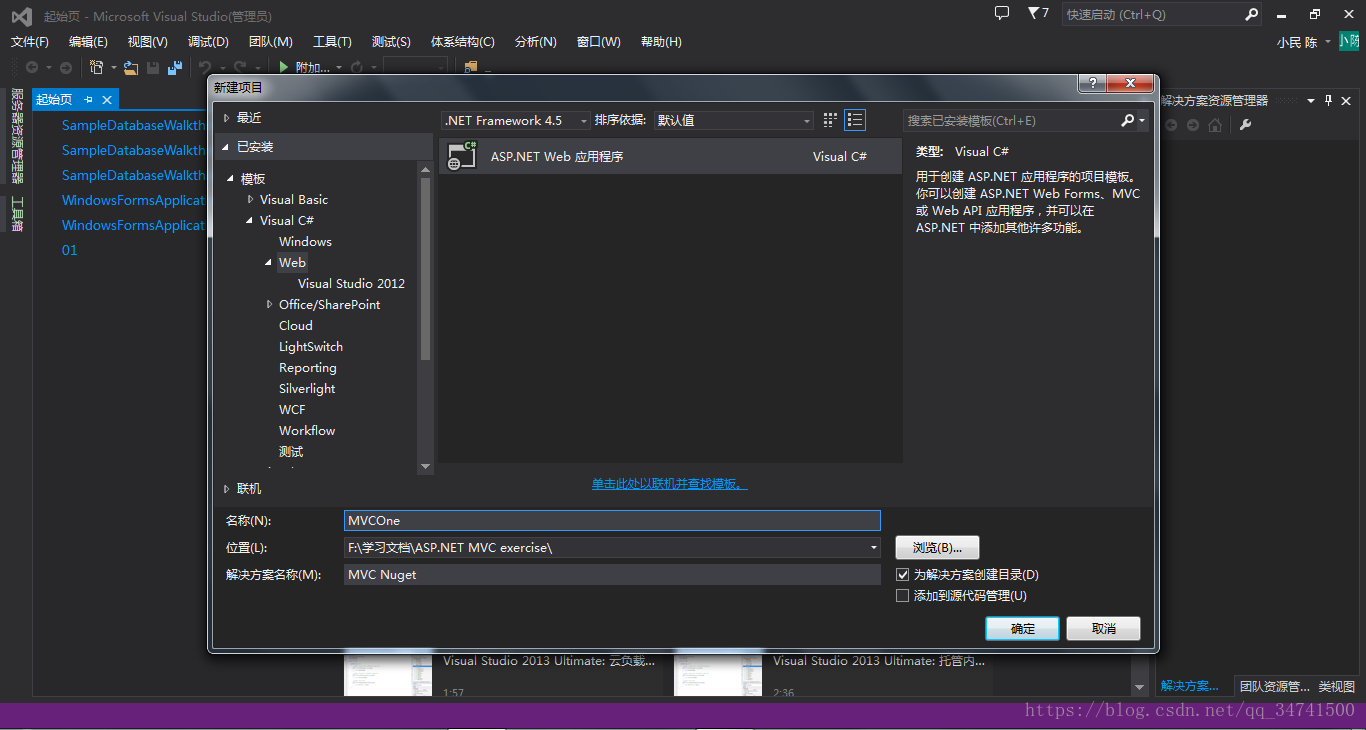Image resolution: width=1366 pixels, height=730 pixels.
Task: Click the 浏览(B)... button
Action: pos(937,548)
